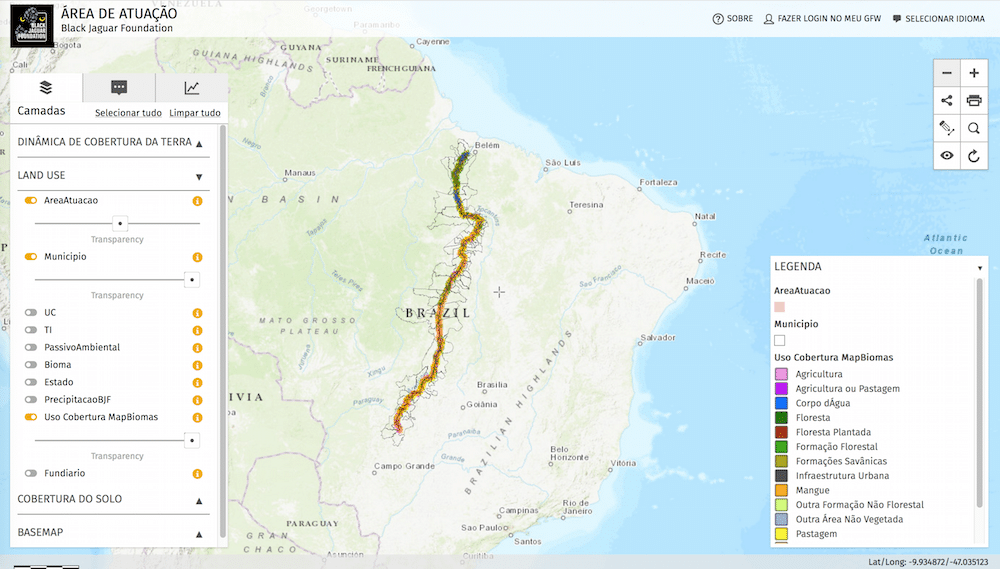This screenshot has height=569, width=1000.
Task: Click the language speech bubble icon
Action: pyautogui.click(x=897, y=19)
